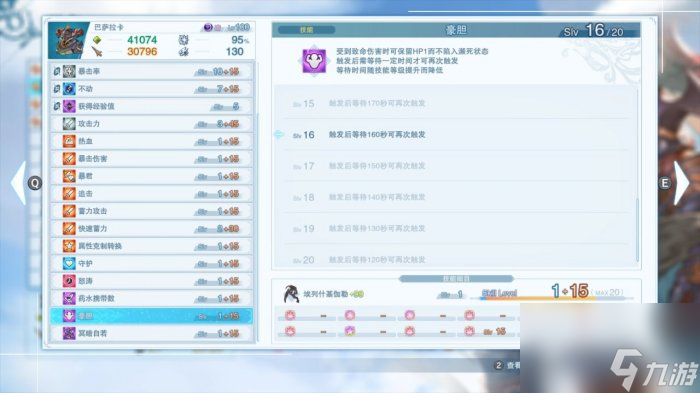Click the 95% critical value
This screenshot has height=393, width=700.
point(240,40)
